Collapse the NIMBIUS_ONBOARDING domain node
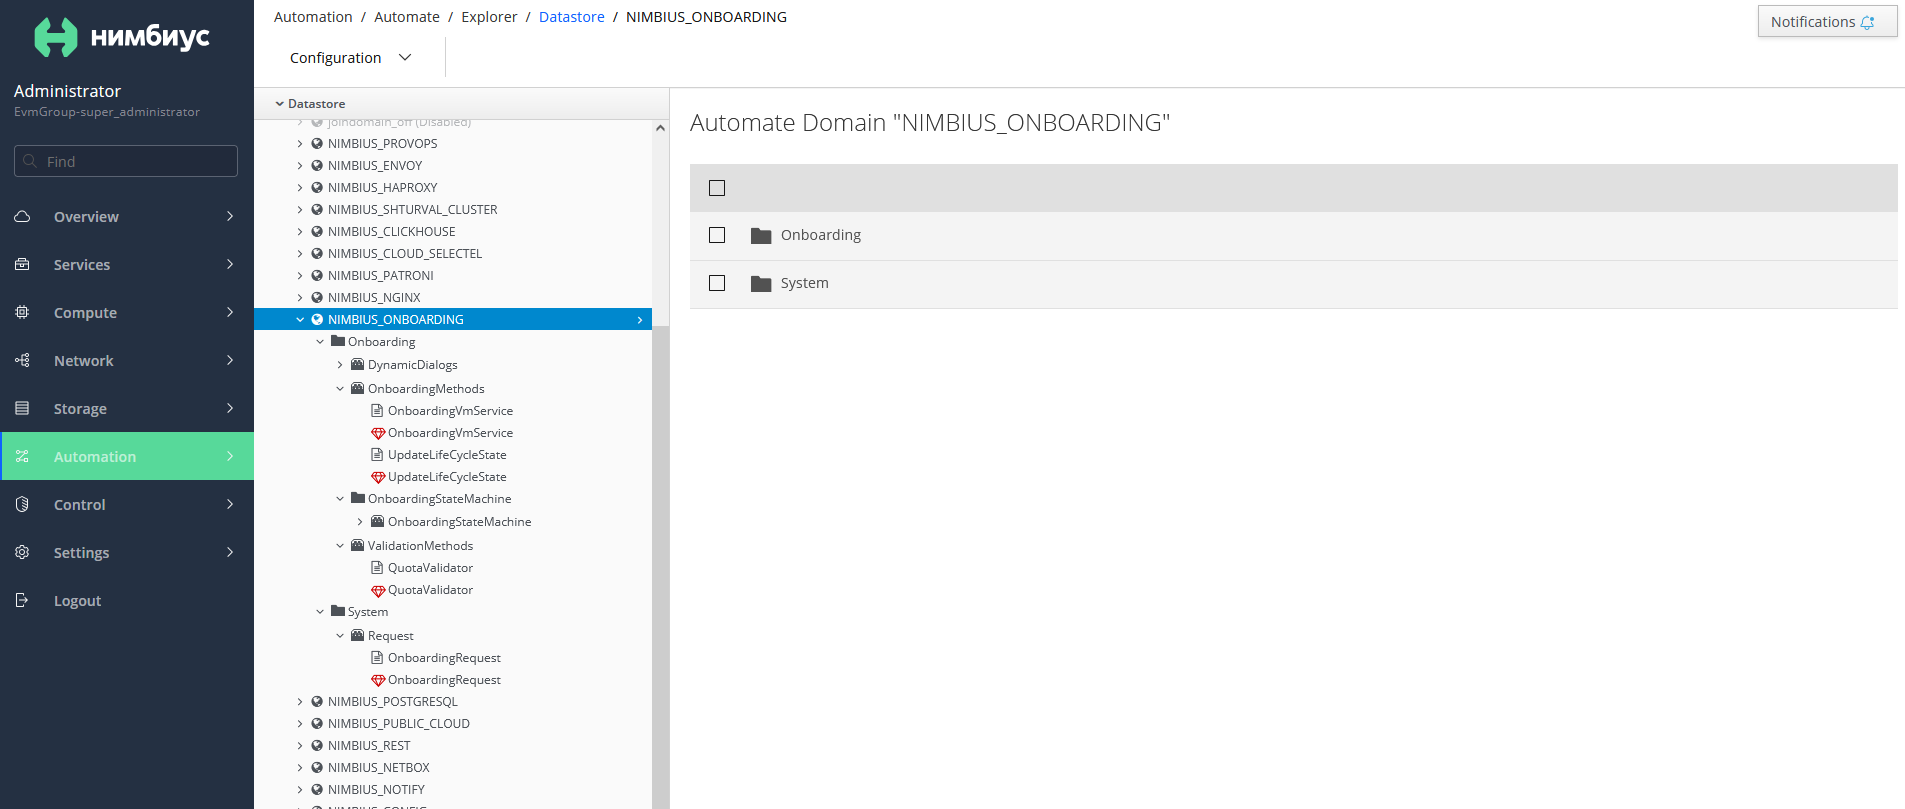The height and width of the screenshot is (809, 1905). click(300, 320)
